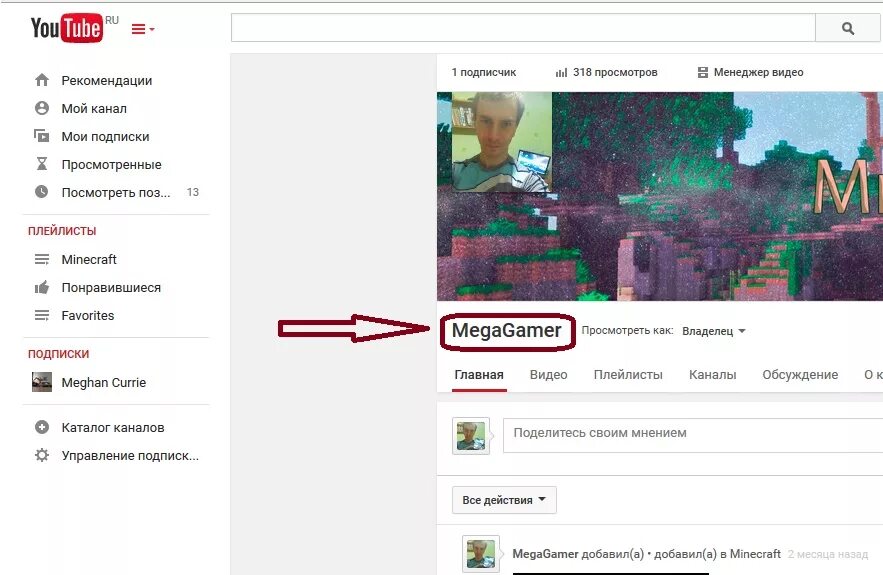Open the Все действия dropdown
The width and height of the screenshot is (883, 575).
(504, 500)
